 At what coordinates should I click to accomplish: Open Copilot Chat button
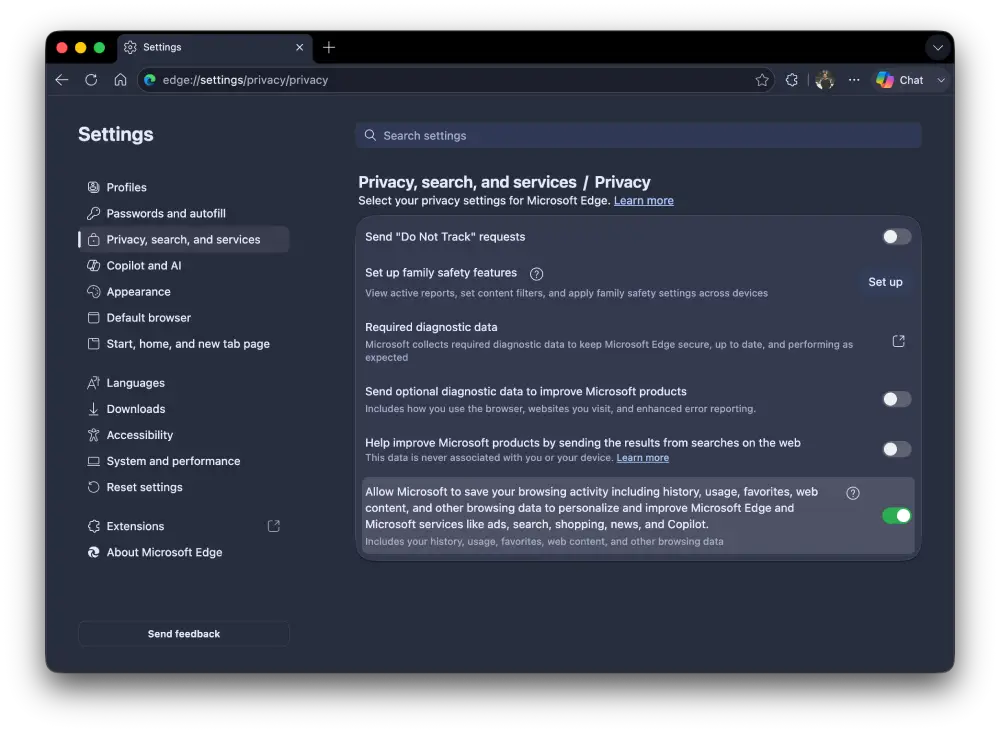coord(900,80)
